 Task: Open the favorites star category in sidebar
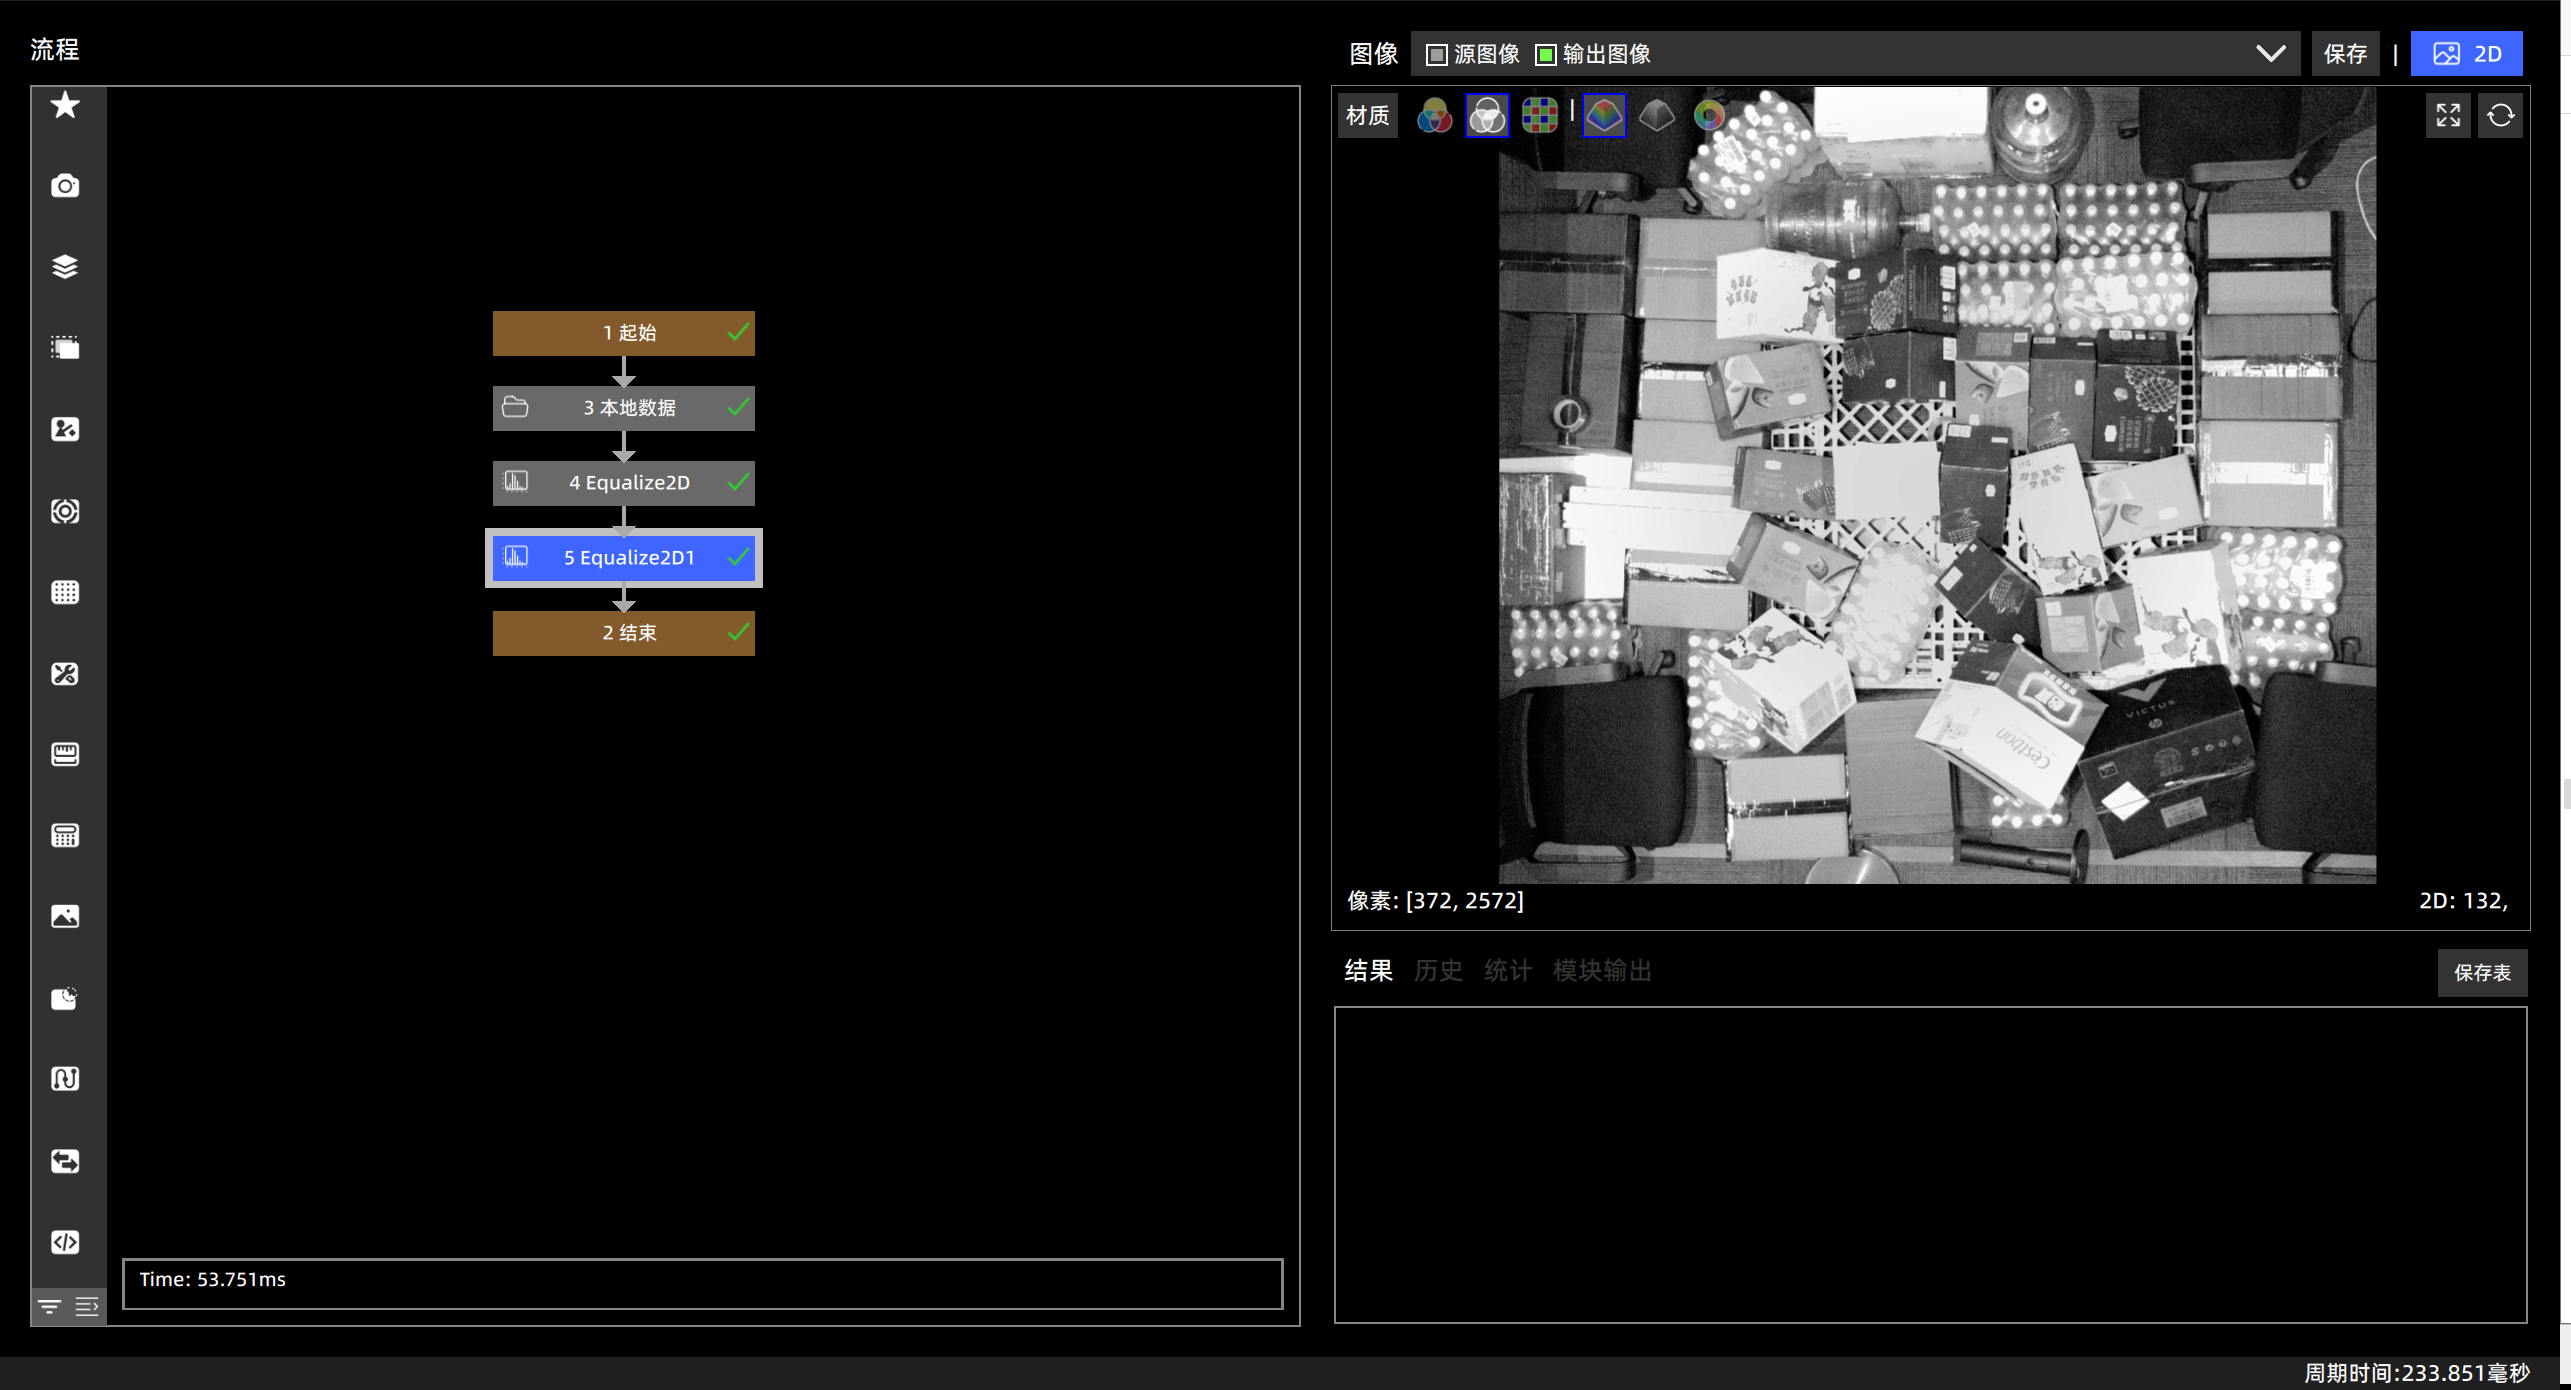coord(65,105)
